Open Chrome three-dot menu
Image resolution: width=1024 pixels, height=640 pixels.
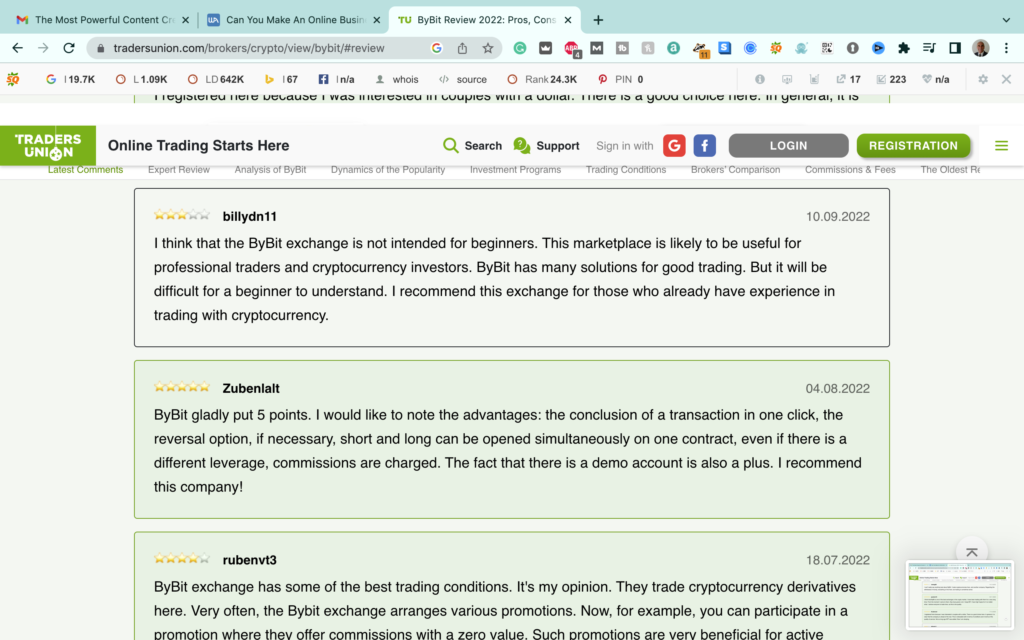[x=1006, y=48]
